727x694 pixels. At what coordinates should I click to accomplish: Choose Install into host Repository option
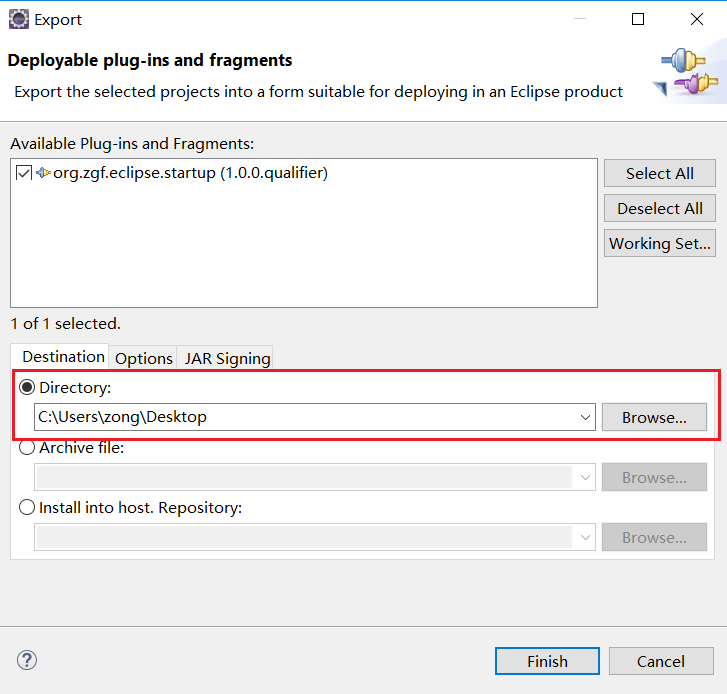pos(27,508)
